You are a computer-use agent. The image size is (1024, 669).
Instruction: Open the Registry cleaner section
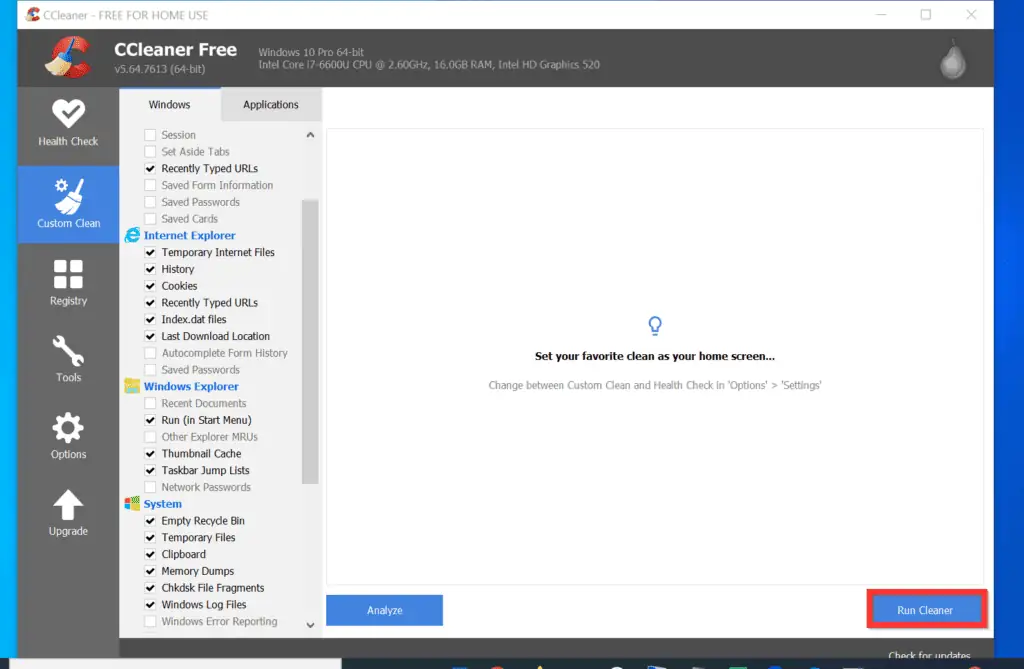(67, 281)
